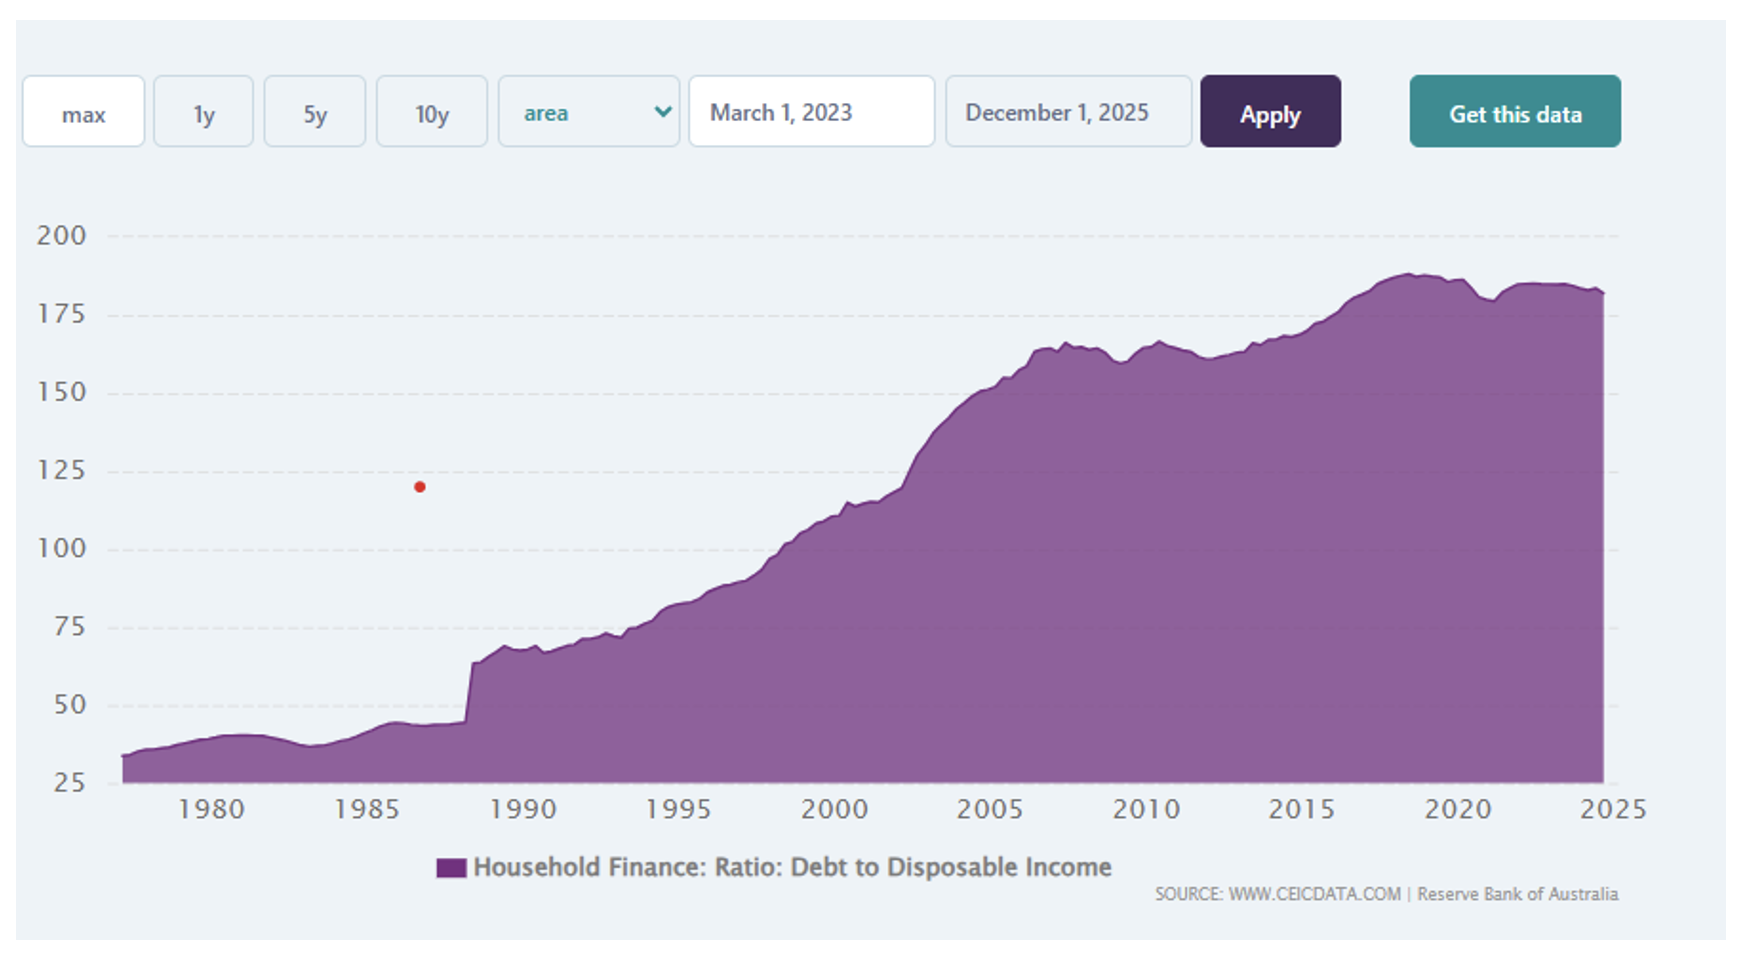Click the chevron arrow beside area
The width and height of the screenshot is (1756, 956).
(662, 112)
